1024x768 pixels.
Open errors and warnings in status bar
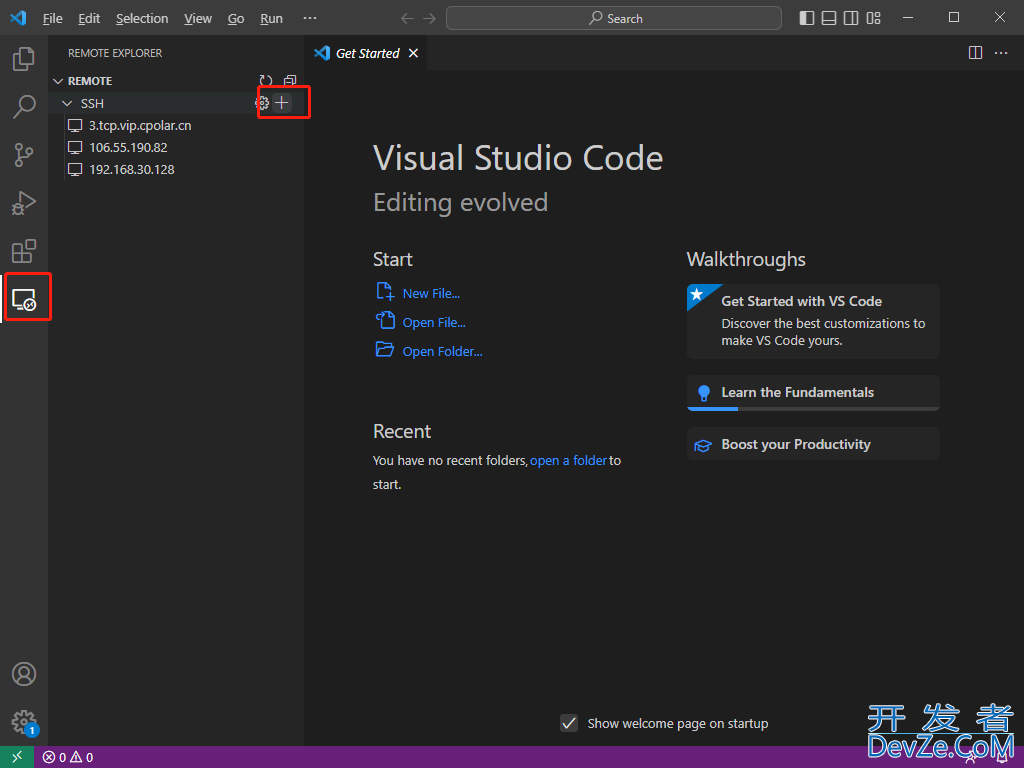click(68, 757)
